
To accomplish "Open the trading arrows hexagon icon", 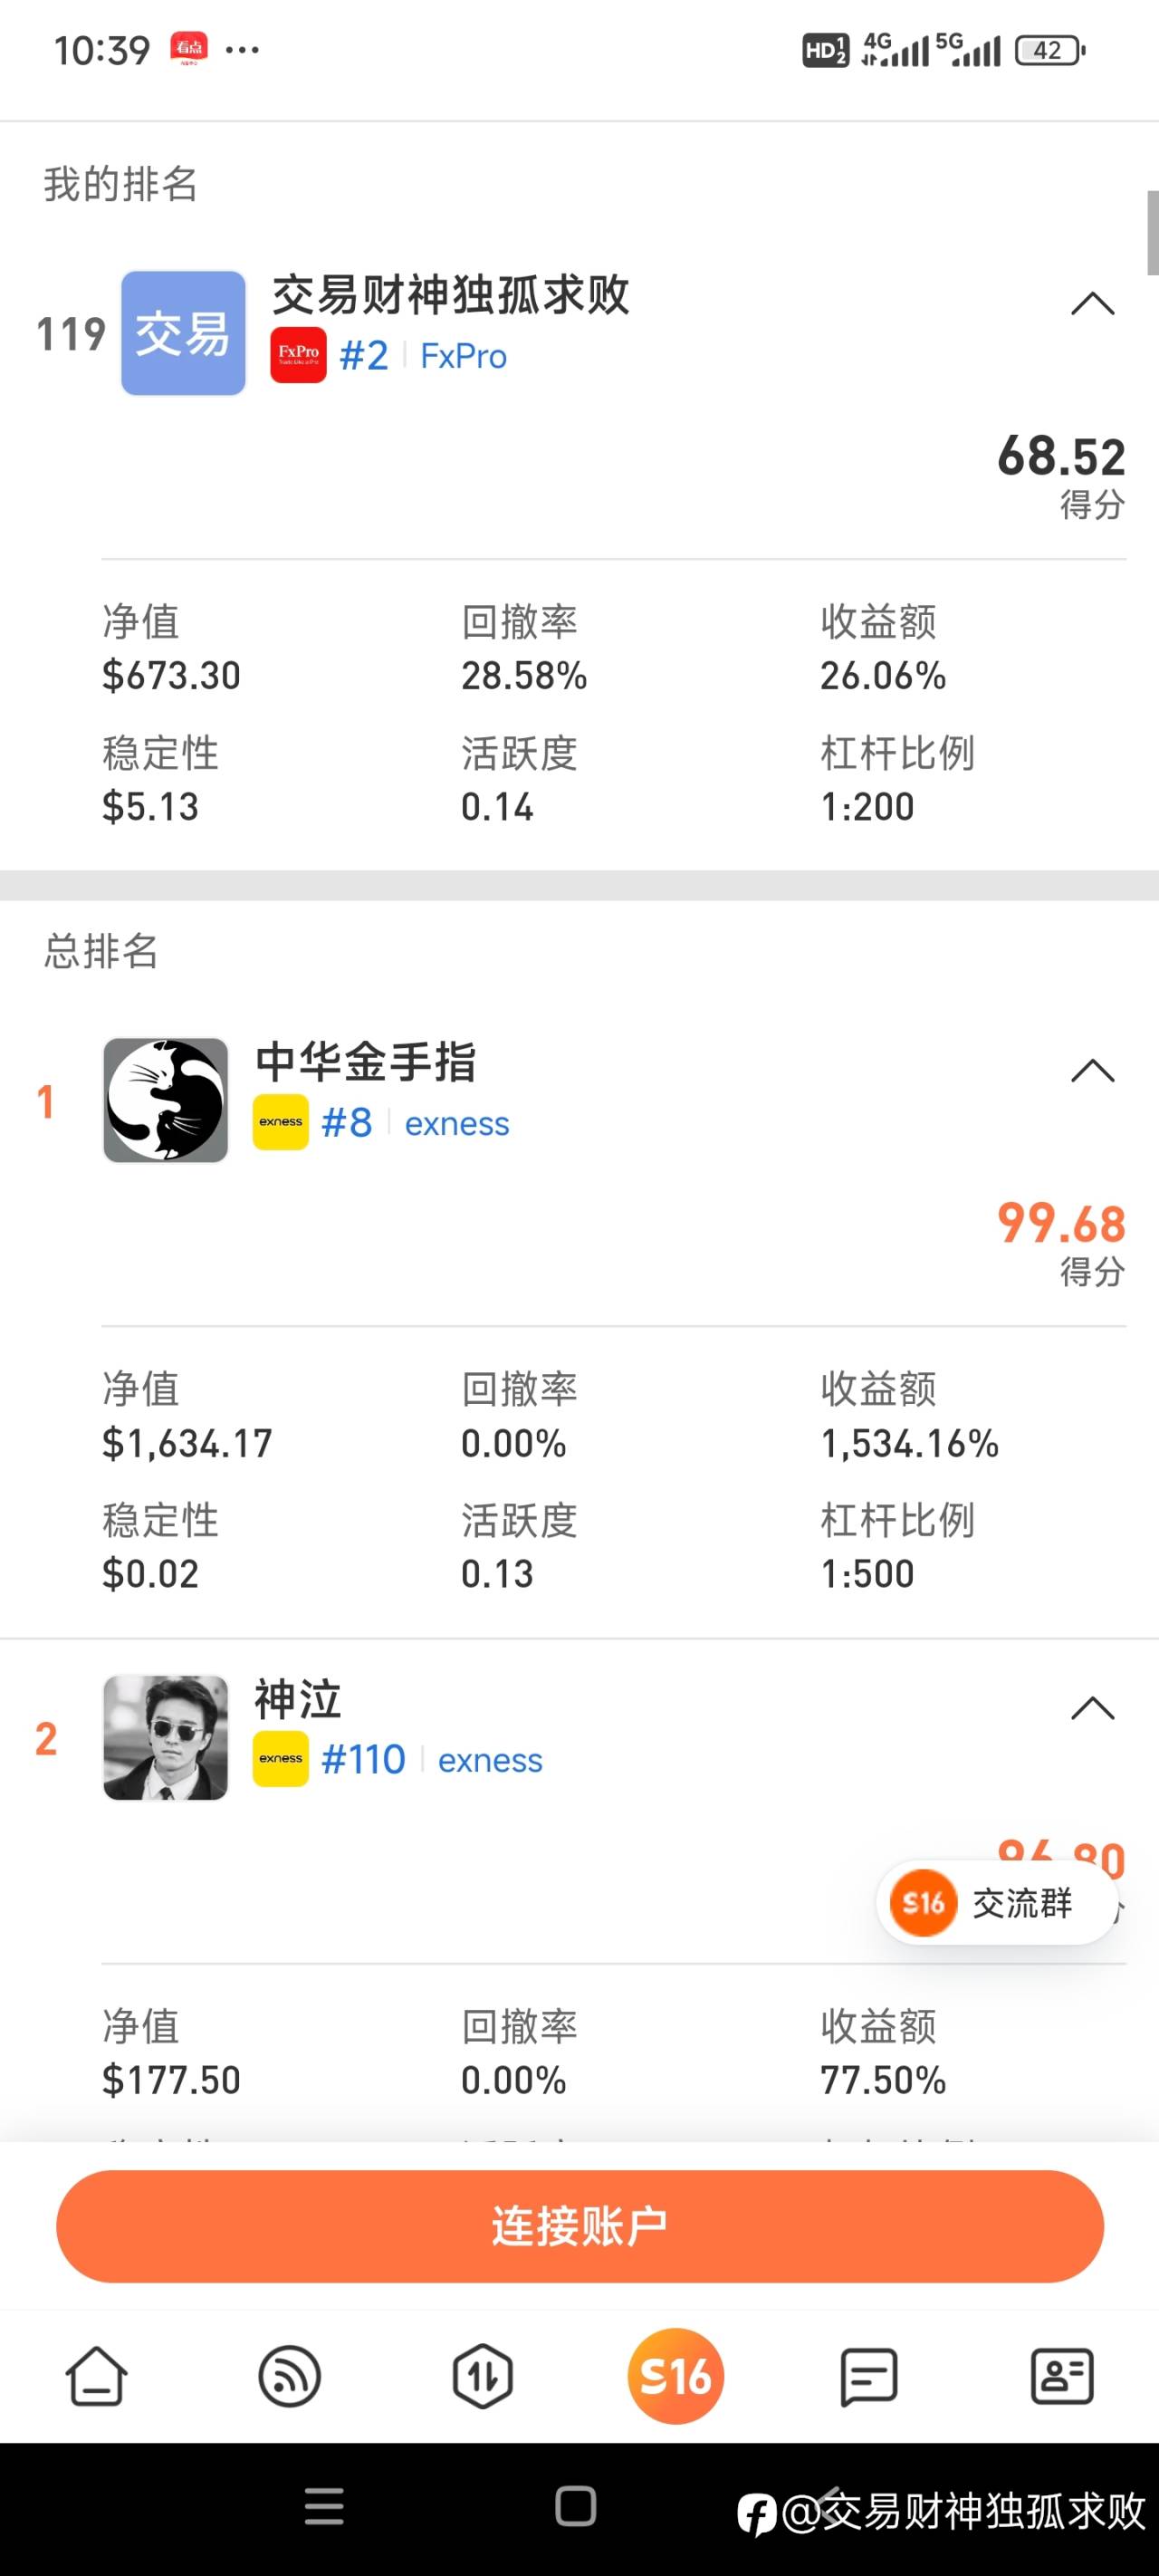I will 482,2375.
